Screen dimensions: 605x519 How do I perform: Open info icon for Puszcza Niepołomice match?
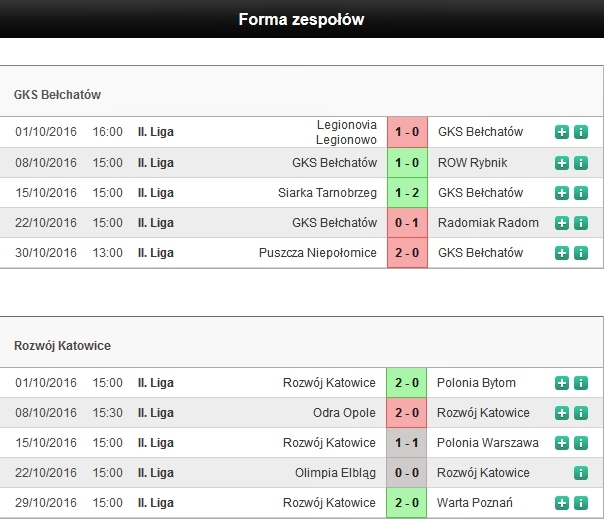(x=581, y=253)
